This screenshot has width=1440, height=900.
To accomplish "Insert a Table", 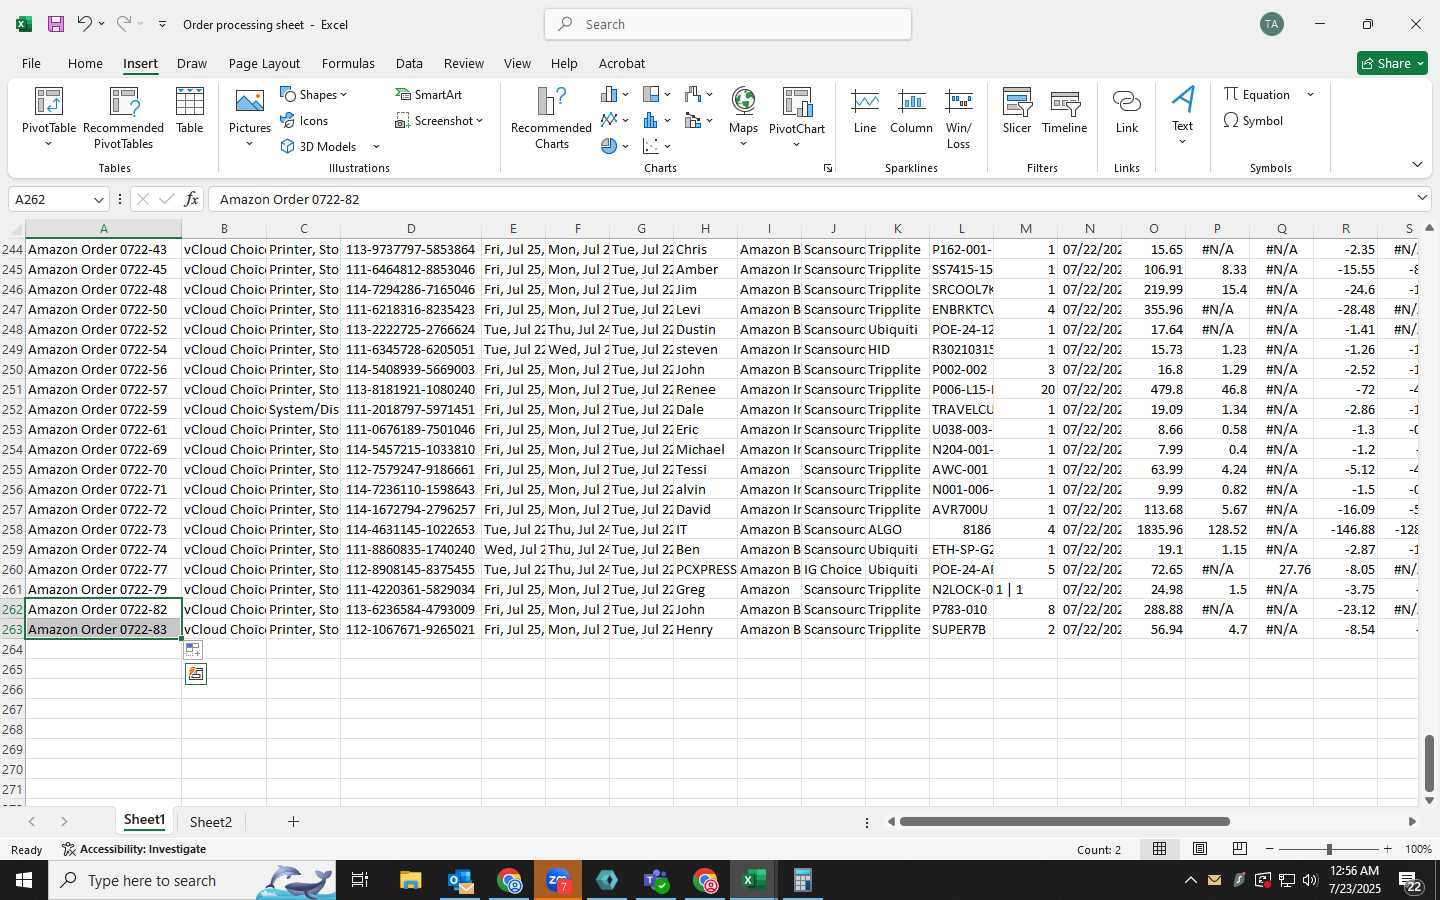I will click(x=190, y=111).
